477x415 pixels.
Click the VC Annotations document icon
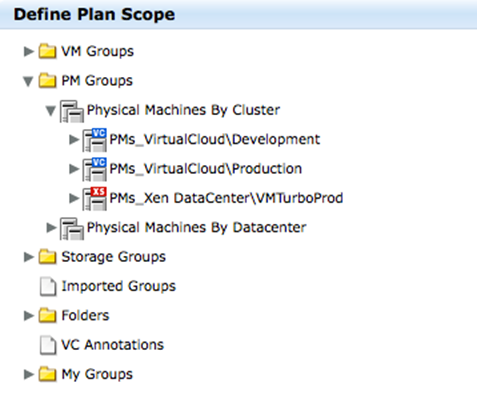tap(48, 345)
